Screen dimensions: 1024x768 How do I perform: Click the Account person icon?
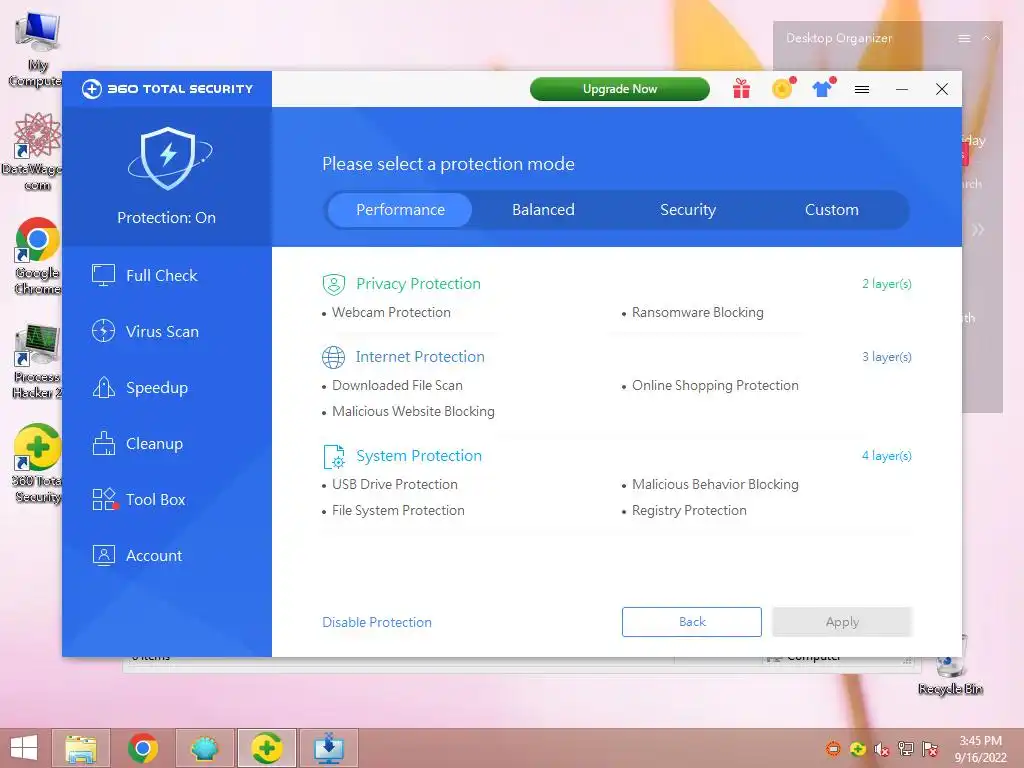pos(103,556)
